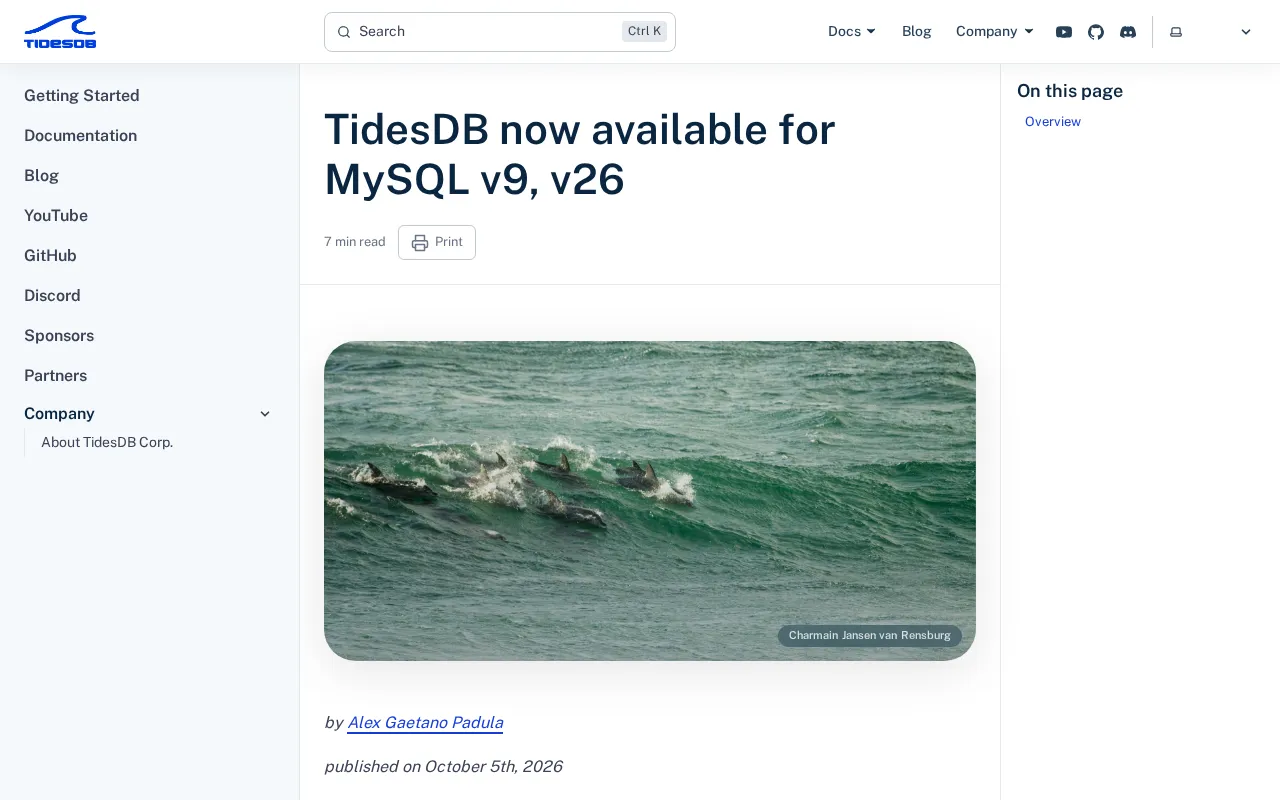Collapse the Company section chevron in the sidebar
Image resolution: width=1280 pixels, height=800 pixels.
[x=265, y=414]
